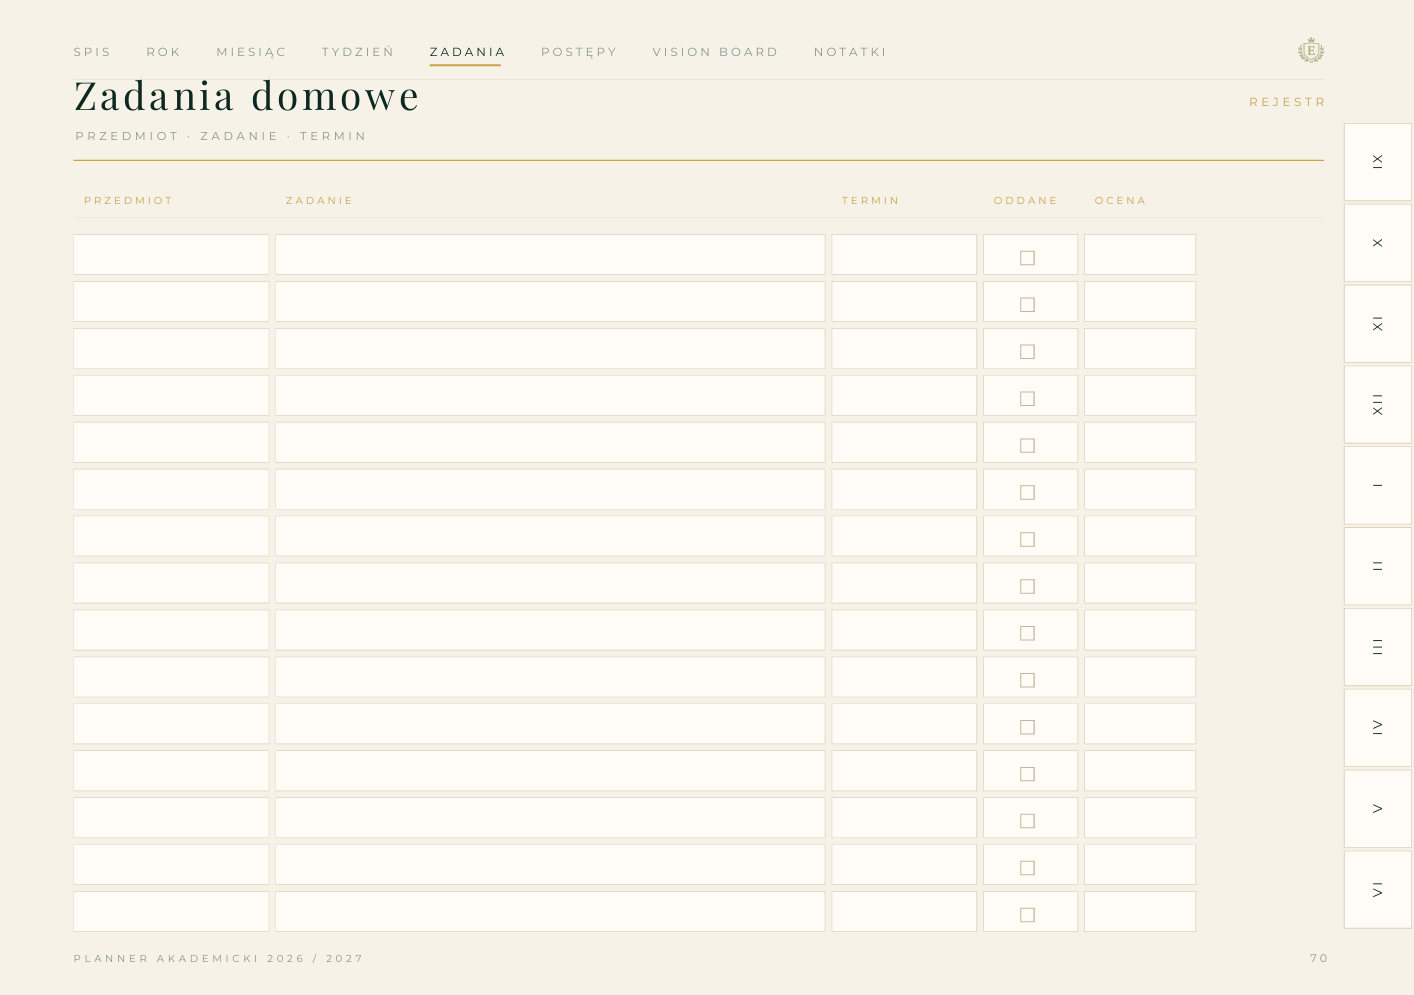Click the last row OCENA field
Image resolution: width=1414 pixels, height=995 pixels.
(x=1140, y=912)
